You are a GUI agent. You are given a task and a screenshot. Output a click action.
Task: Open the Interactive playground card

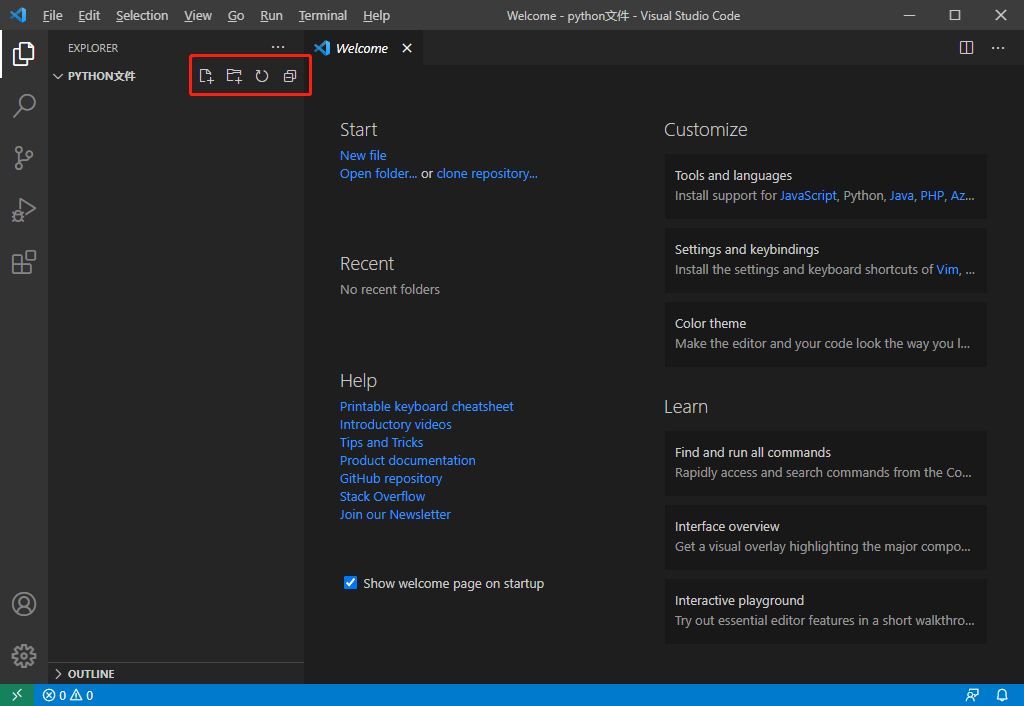pyautogui.click(x=825, y=611)
